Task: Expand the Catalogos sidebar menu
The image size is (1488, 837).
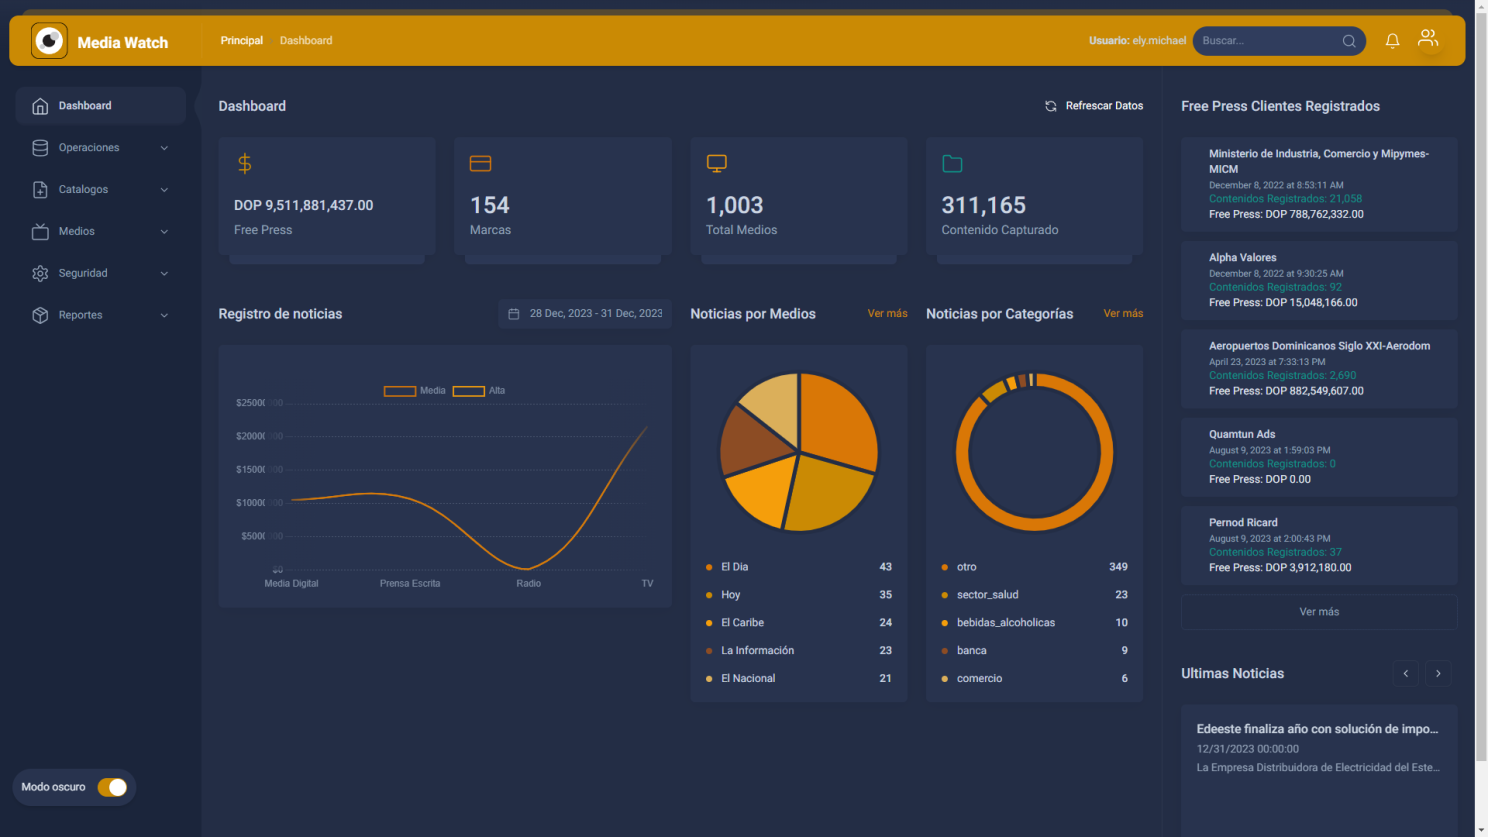Action: coord(100,190)
